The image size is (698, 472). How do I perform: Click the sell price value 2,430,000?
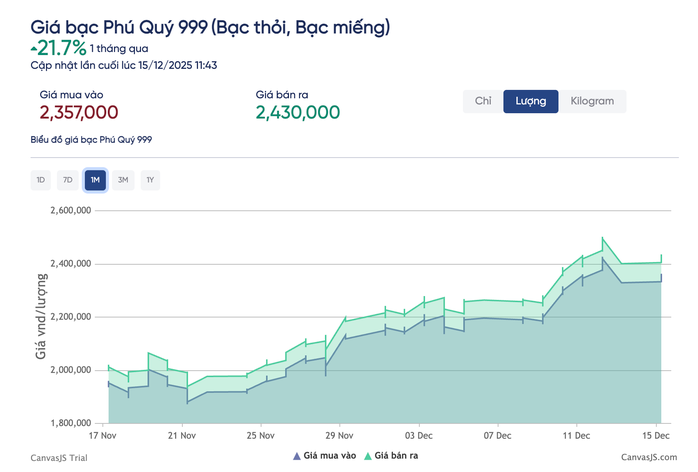tap(297, 112)
